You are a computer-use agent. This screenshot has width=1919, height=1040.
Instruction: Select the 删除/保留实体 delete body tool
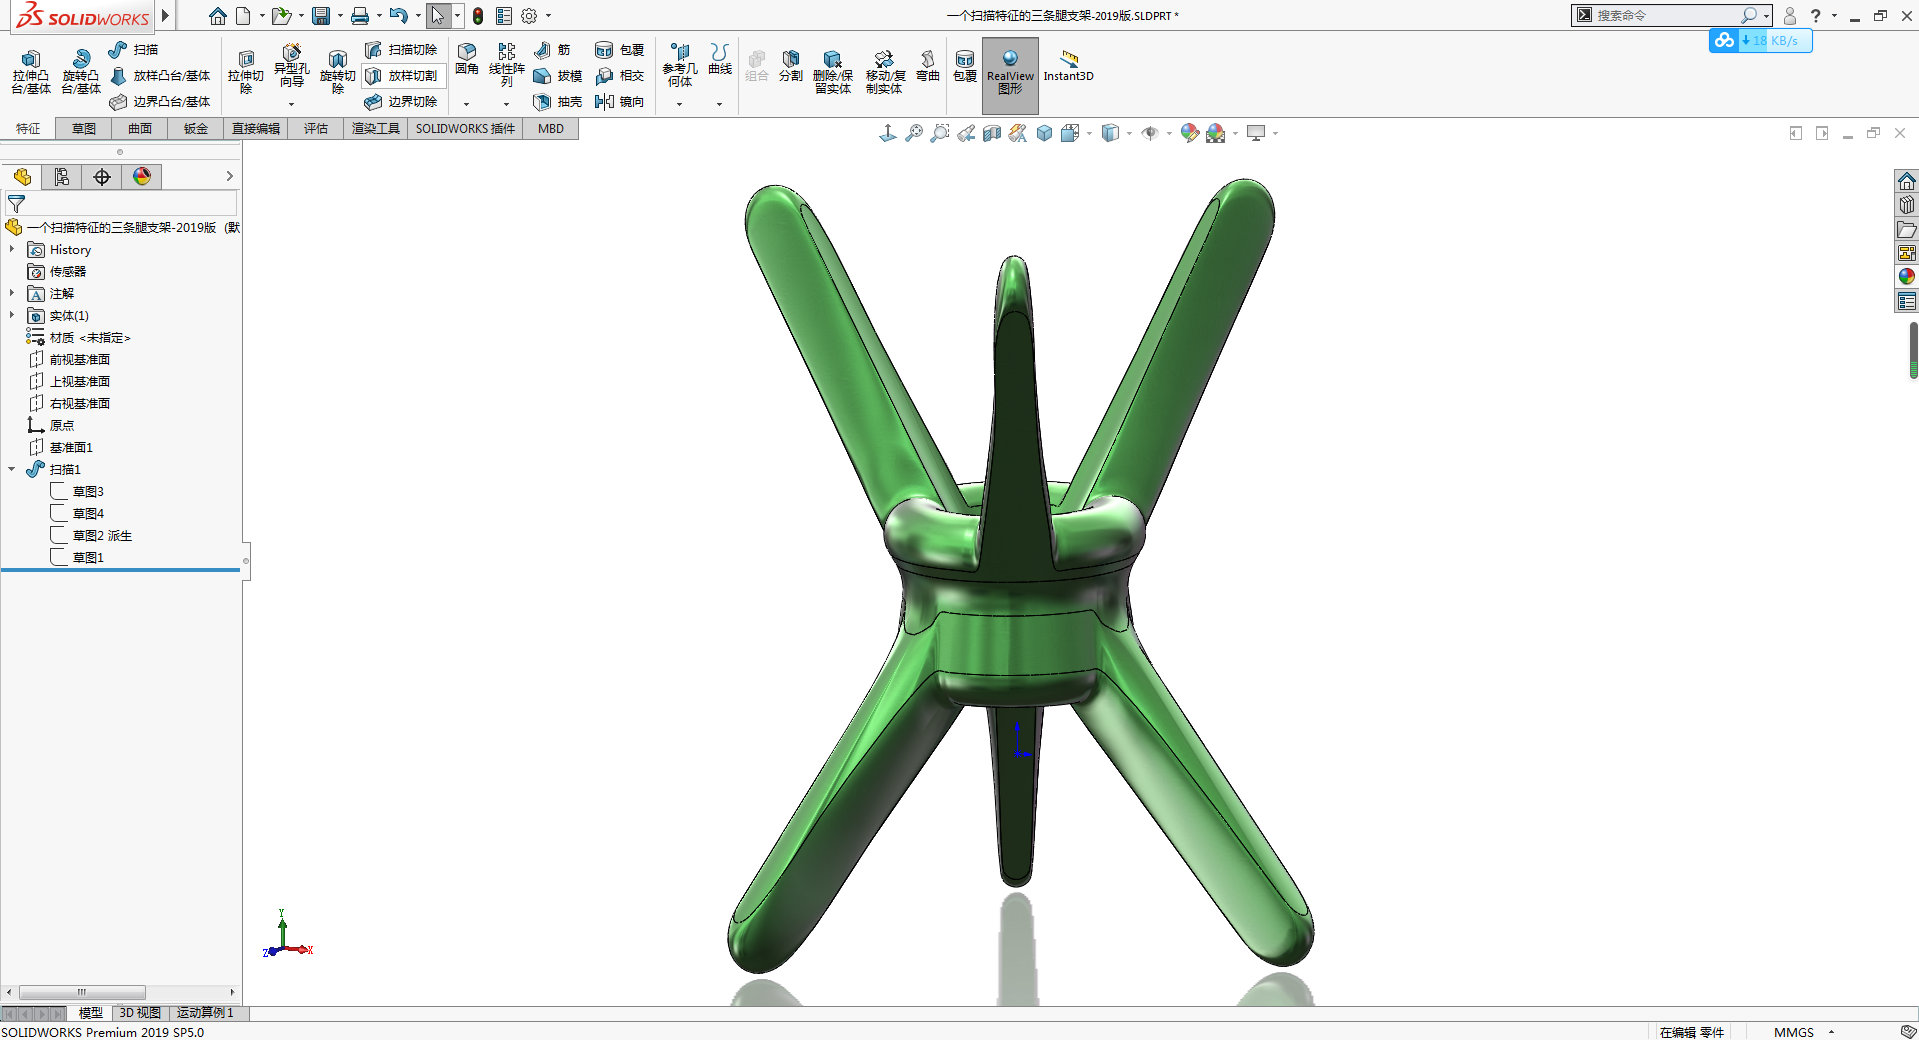coord(833,71)
